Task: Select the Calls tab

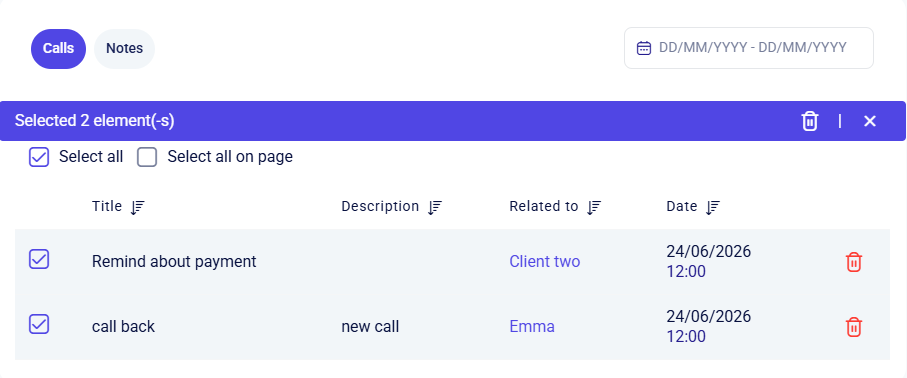Action: [x=58, y=49]
